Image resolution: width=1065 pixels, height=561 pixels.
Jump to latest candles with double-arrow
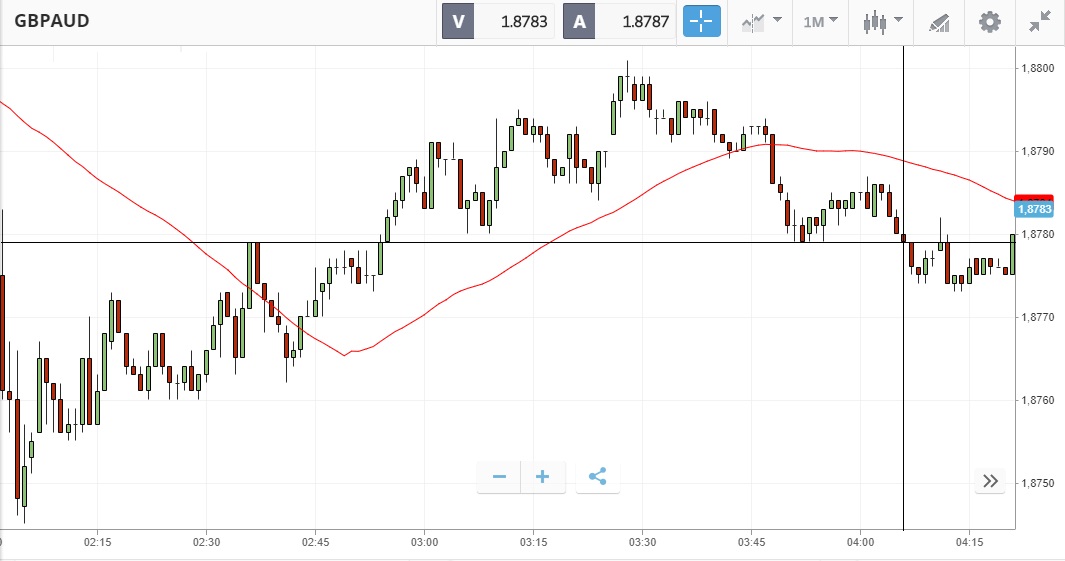(x=990, y=481)
